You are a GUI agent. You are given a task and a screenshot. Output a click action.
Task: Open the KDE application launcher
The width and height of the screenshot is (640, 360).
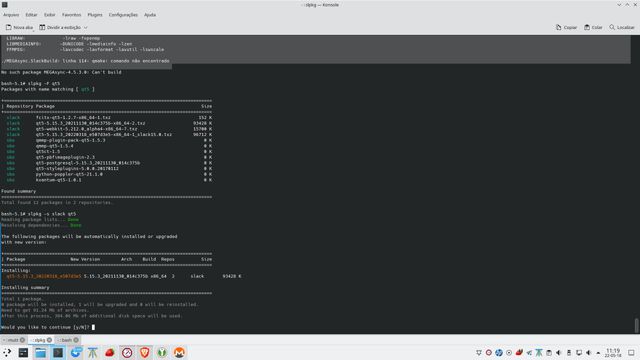pyautogui.click(x=7, y=352)
